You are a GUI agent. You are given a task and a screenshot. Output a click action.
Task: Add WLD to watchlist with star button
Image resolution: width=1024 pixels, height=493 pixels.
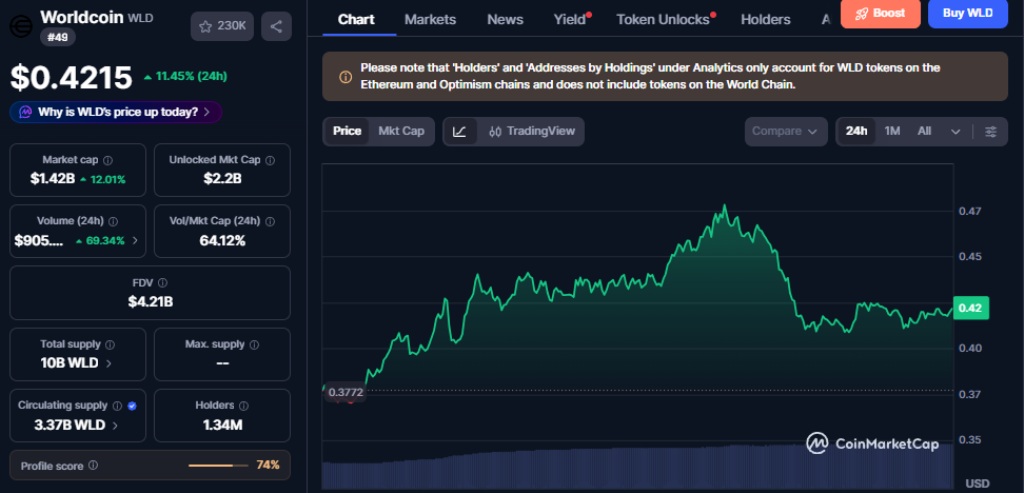tap(222, 26)
